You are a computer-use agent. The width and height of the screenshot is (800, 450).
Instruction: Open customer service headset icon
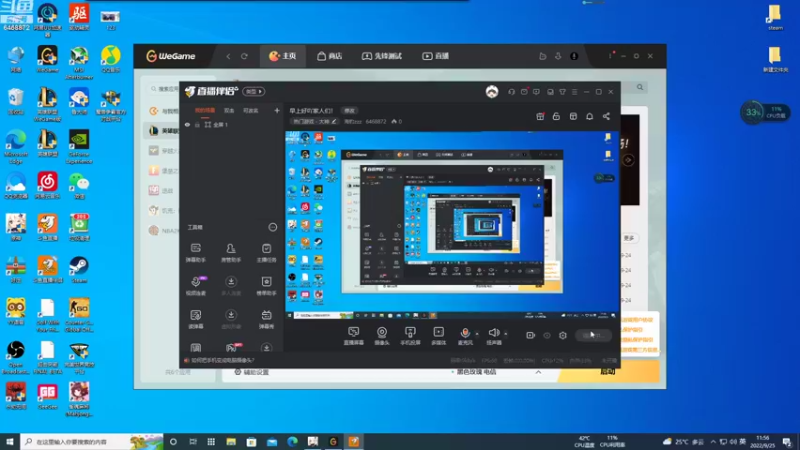pyautogui.click(x=512, y=92)
